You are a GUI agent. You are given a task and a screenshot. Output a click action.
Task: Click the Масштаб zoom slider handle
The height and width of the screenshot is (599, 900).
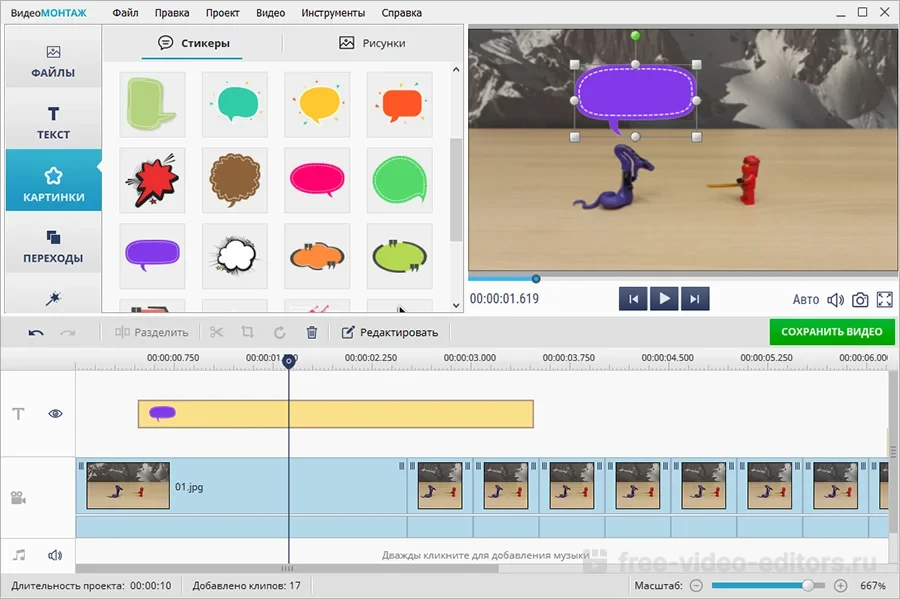(820, 585)
